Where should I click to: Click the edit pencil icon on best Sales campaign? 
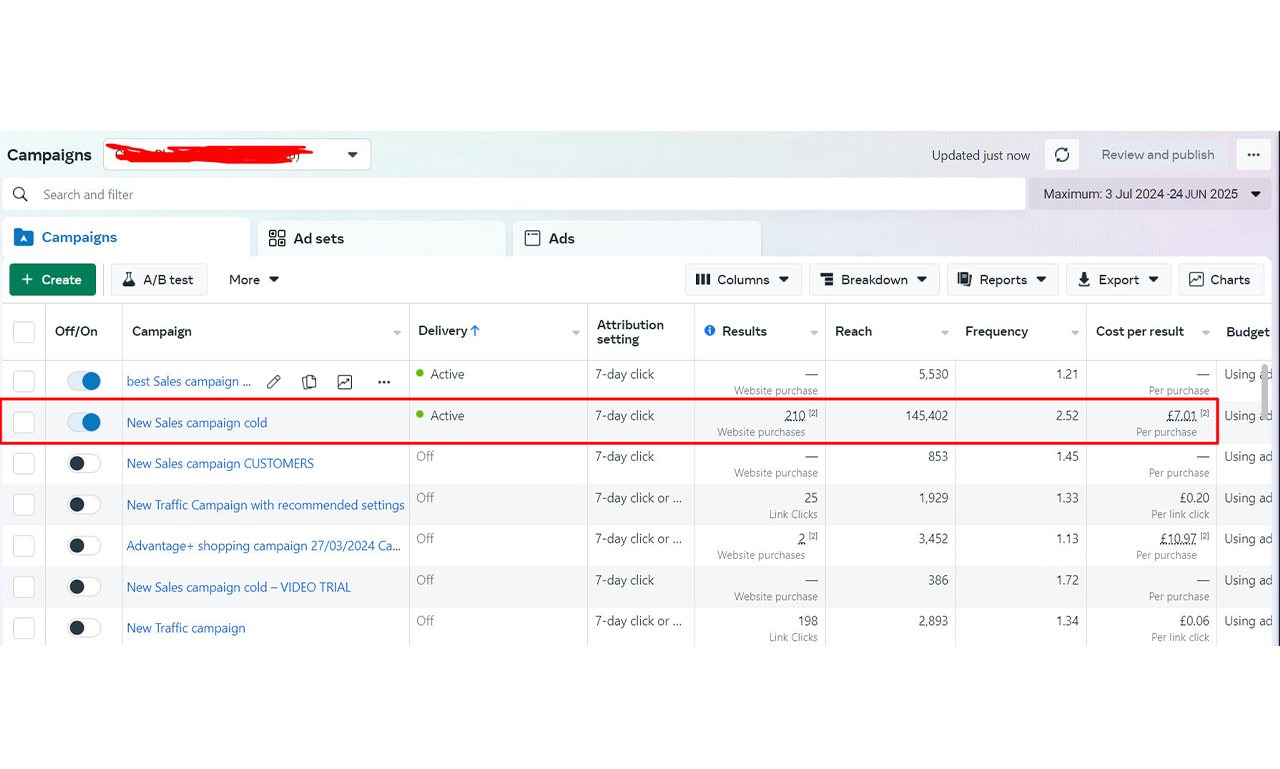tap(274, 382)
